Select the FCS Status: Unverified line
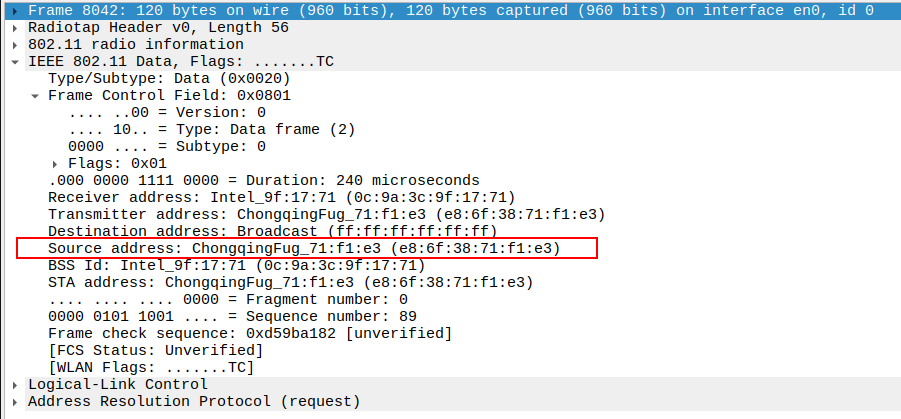Image resolution: width=901 pixels, height=419 pixels. pos(155,350)
